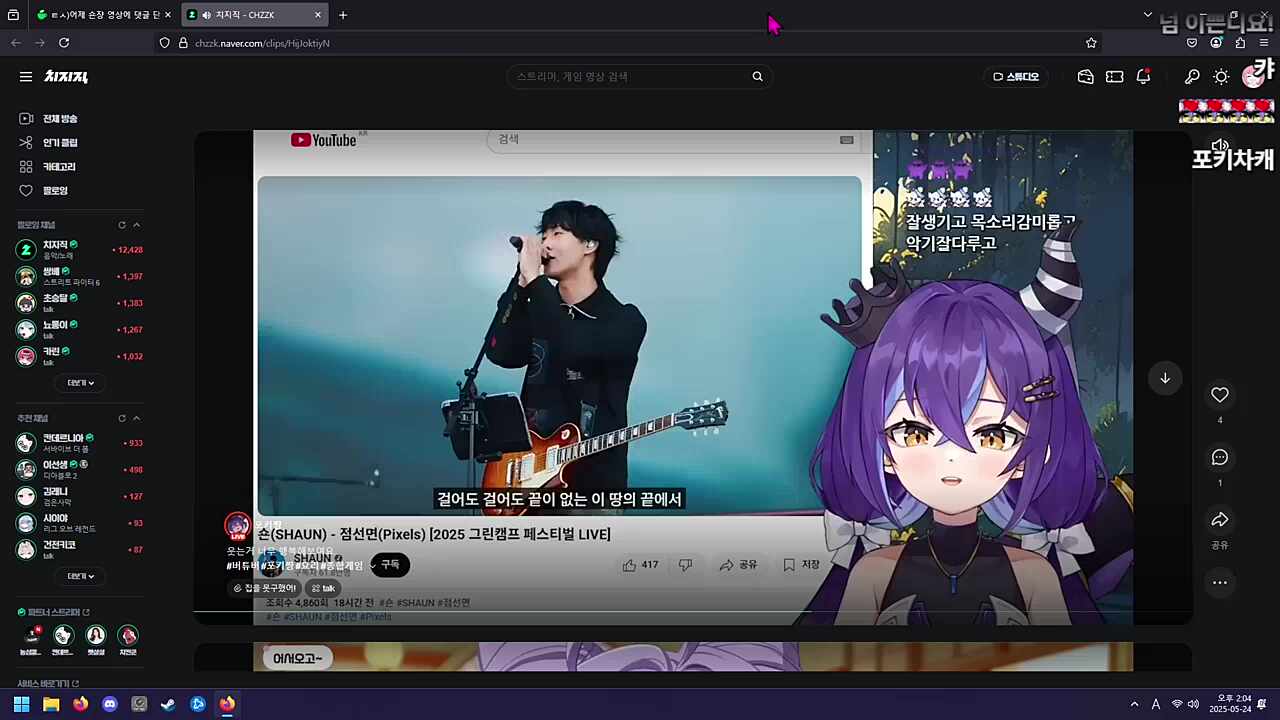This screenshot has width=1280, height=720.
Task: Open the Pocket save icon
Action: (x=1192, y=43)
